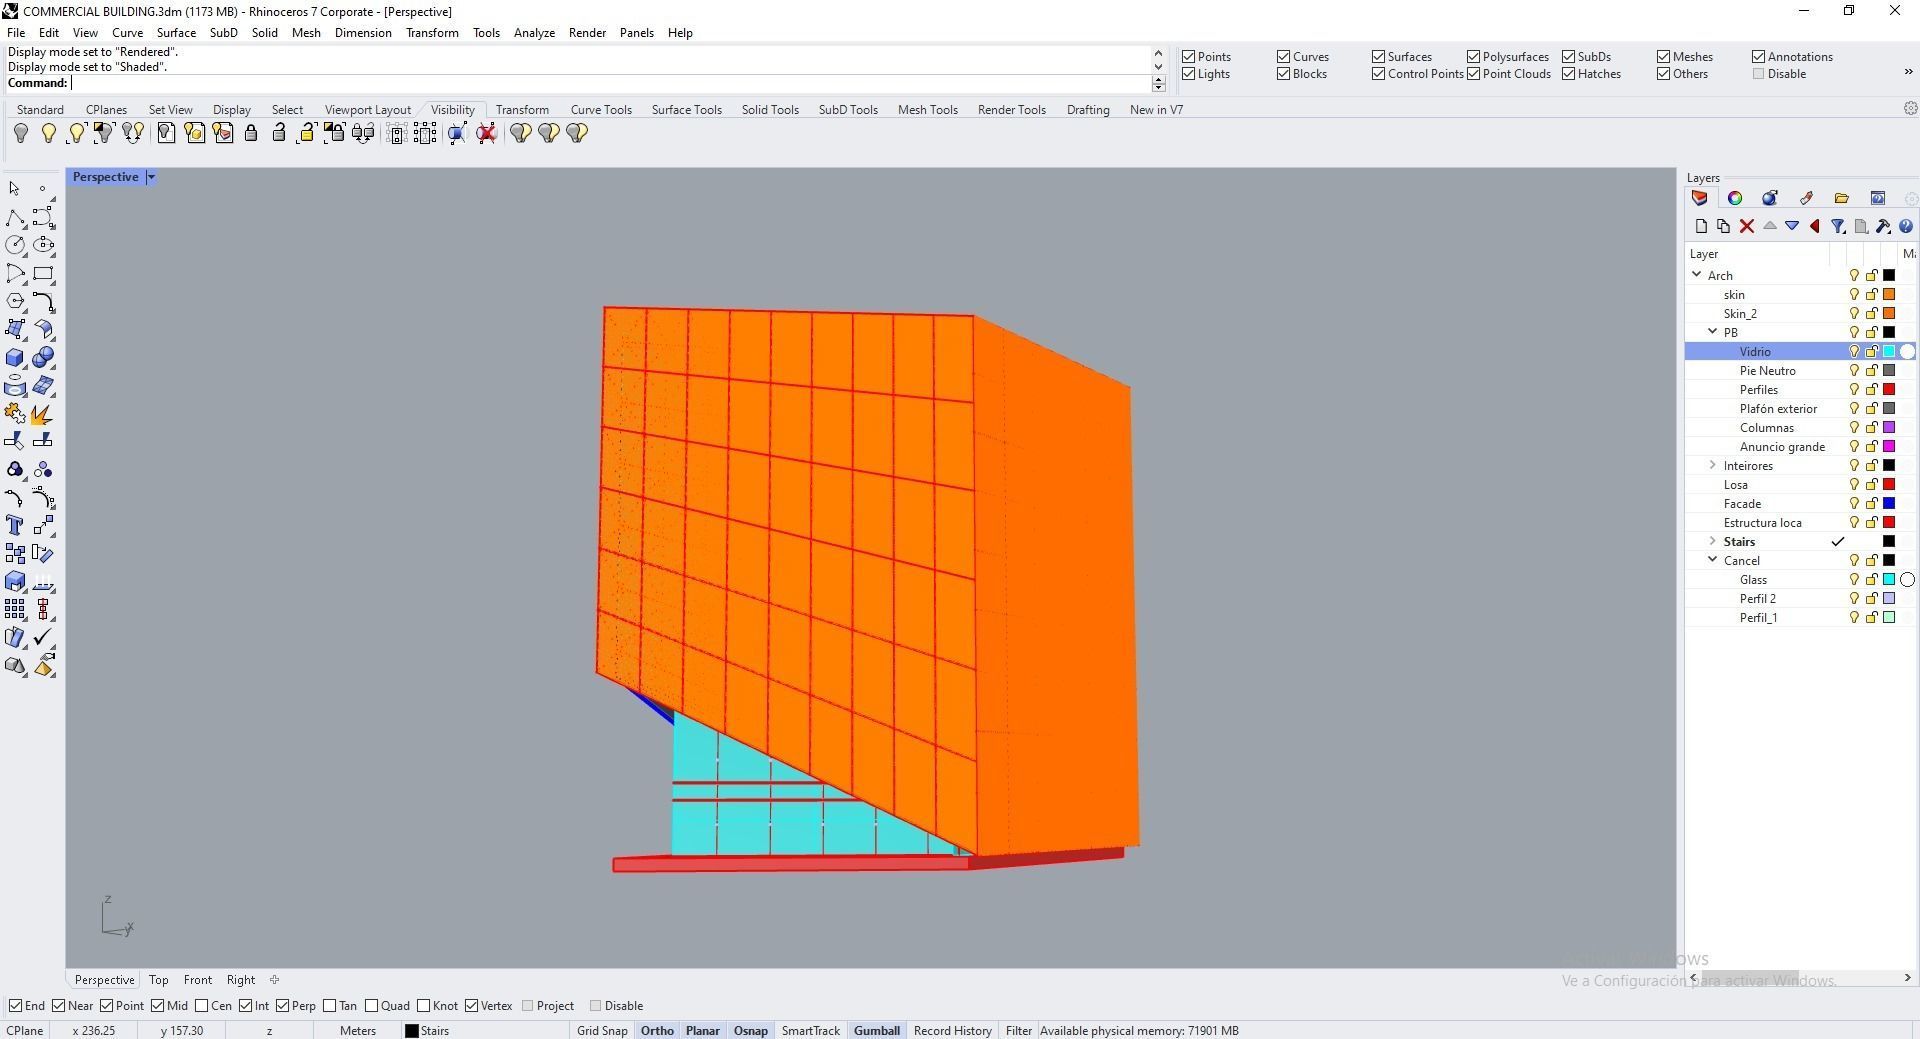Change the Vidrio layer cyan color swatch
The image size is (1920, 1039).
(1889, 351)
